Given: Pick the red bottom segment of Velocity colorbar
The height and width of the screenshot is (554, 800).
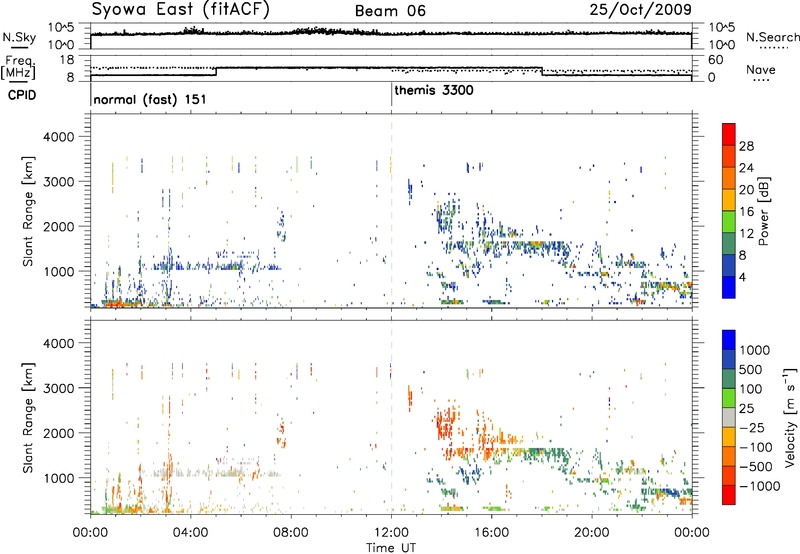Looking at the screenshot, I should (729, 495).
